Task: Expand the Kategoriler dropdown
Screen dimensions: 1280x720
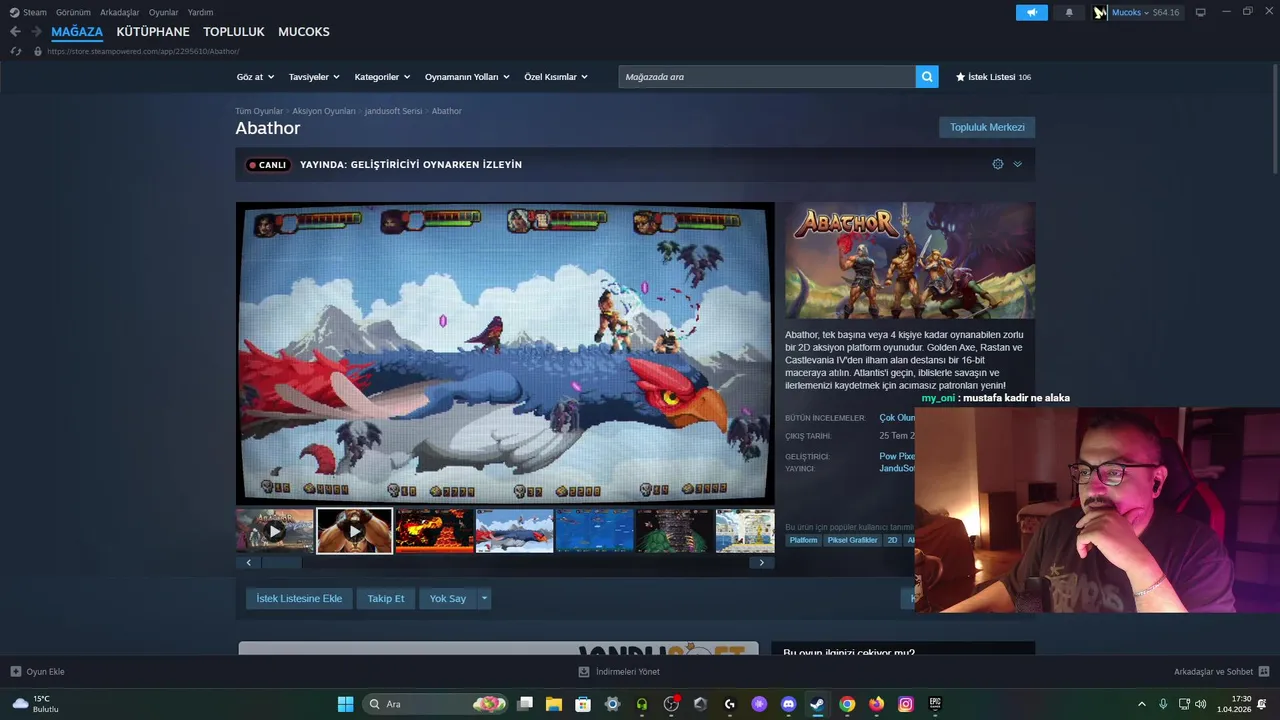Action: tap(383, 77)
